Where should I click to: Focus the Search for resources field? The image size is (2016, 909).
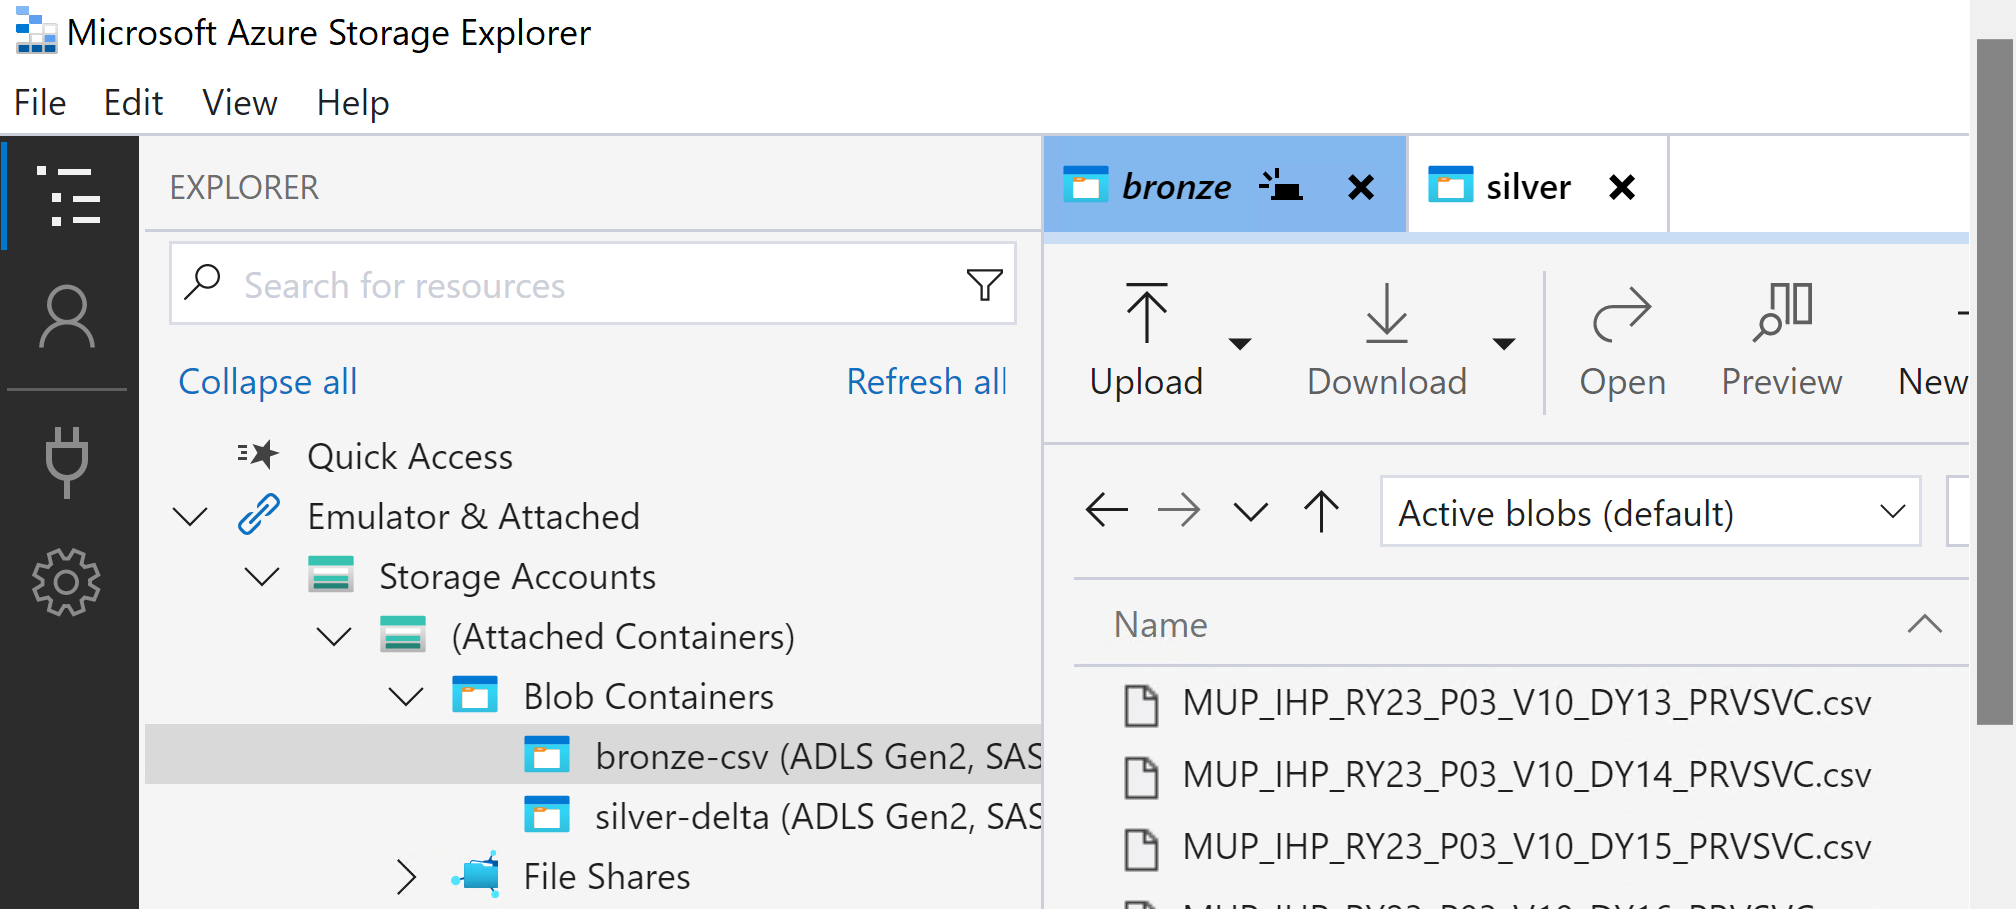593,284
